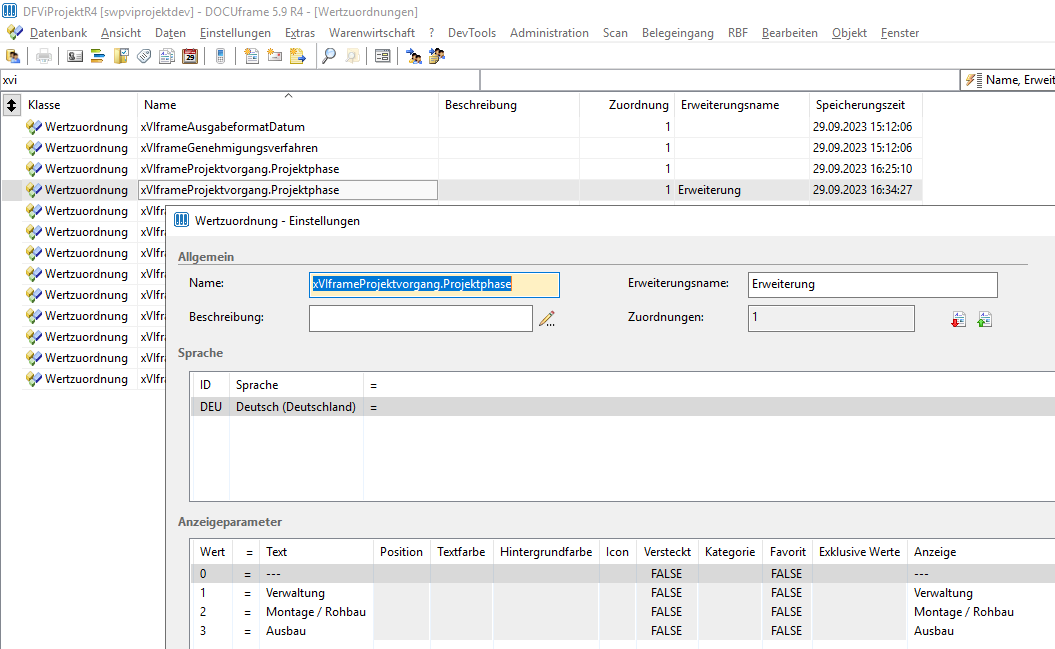Click the database users toolbar icon
This screenshot has height=649, width=1055.
pos(13,56)
